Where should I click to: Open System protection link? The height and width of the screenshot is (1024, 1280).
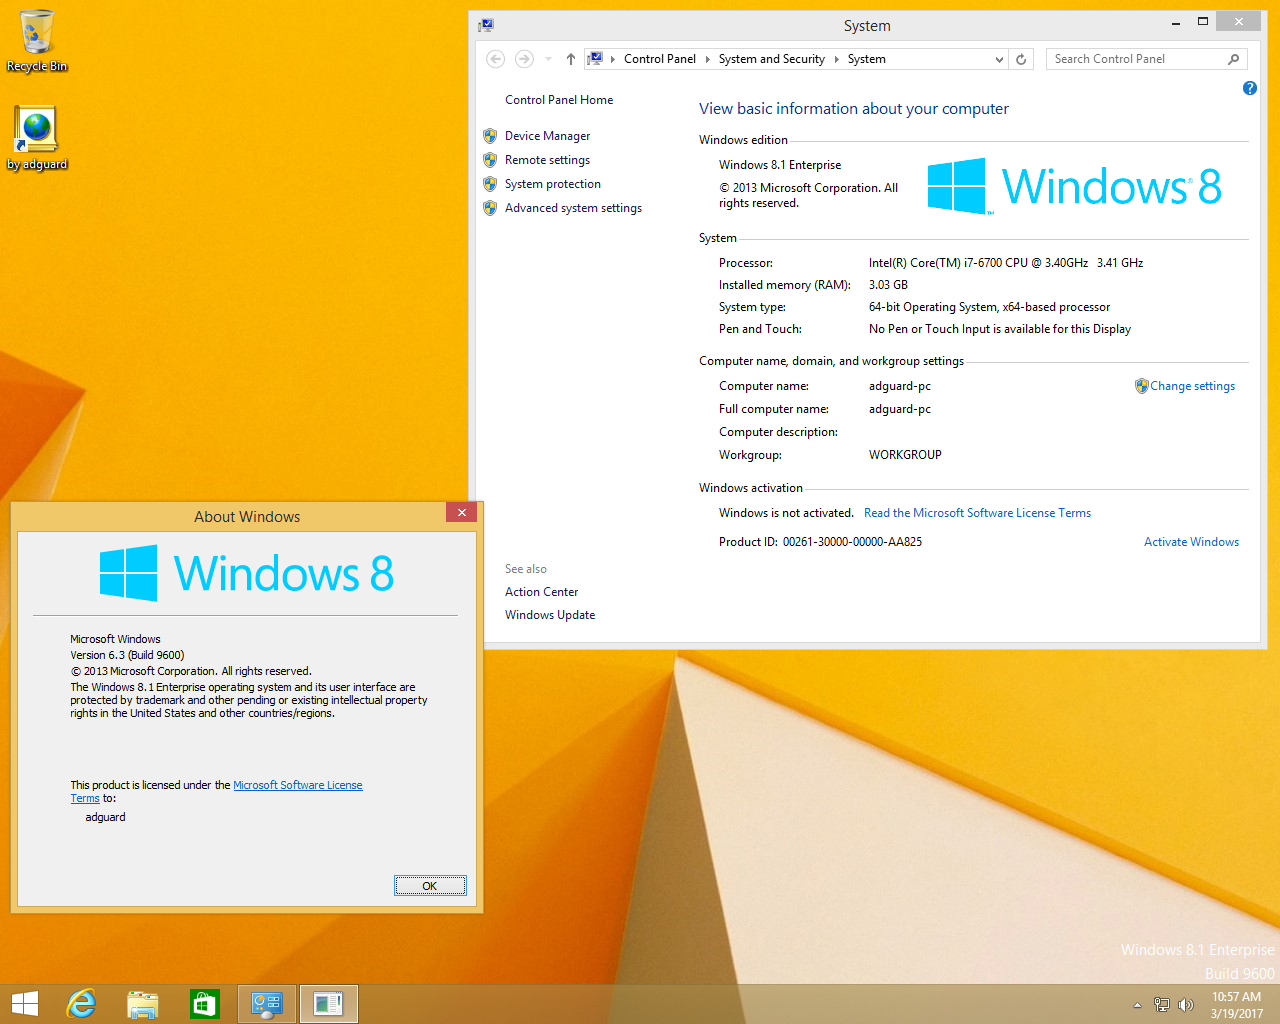click(x=553, y=184)
